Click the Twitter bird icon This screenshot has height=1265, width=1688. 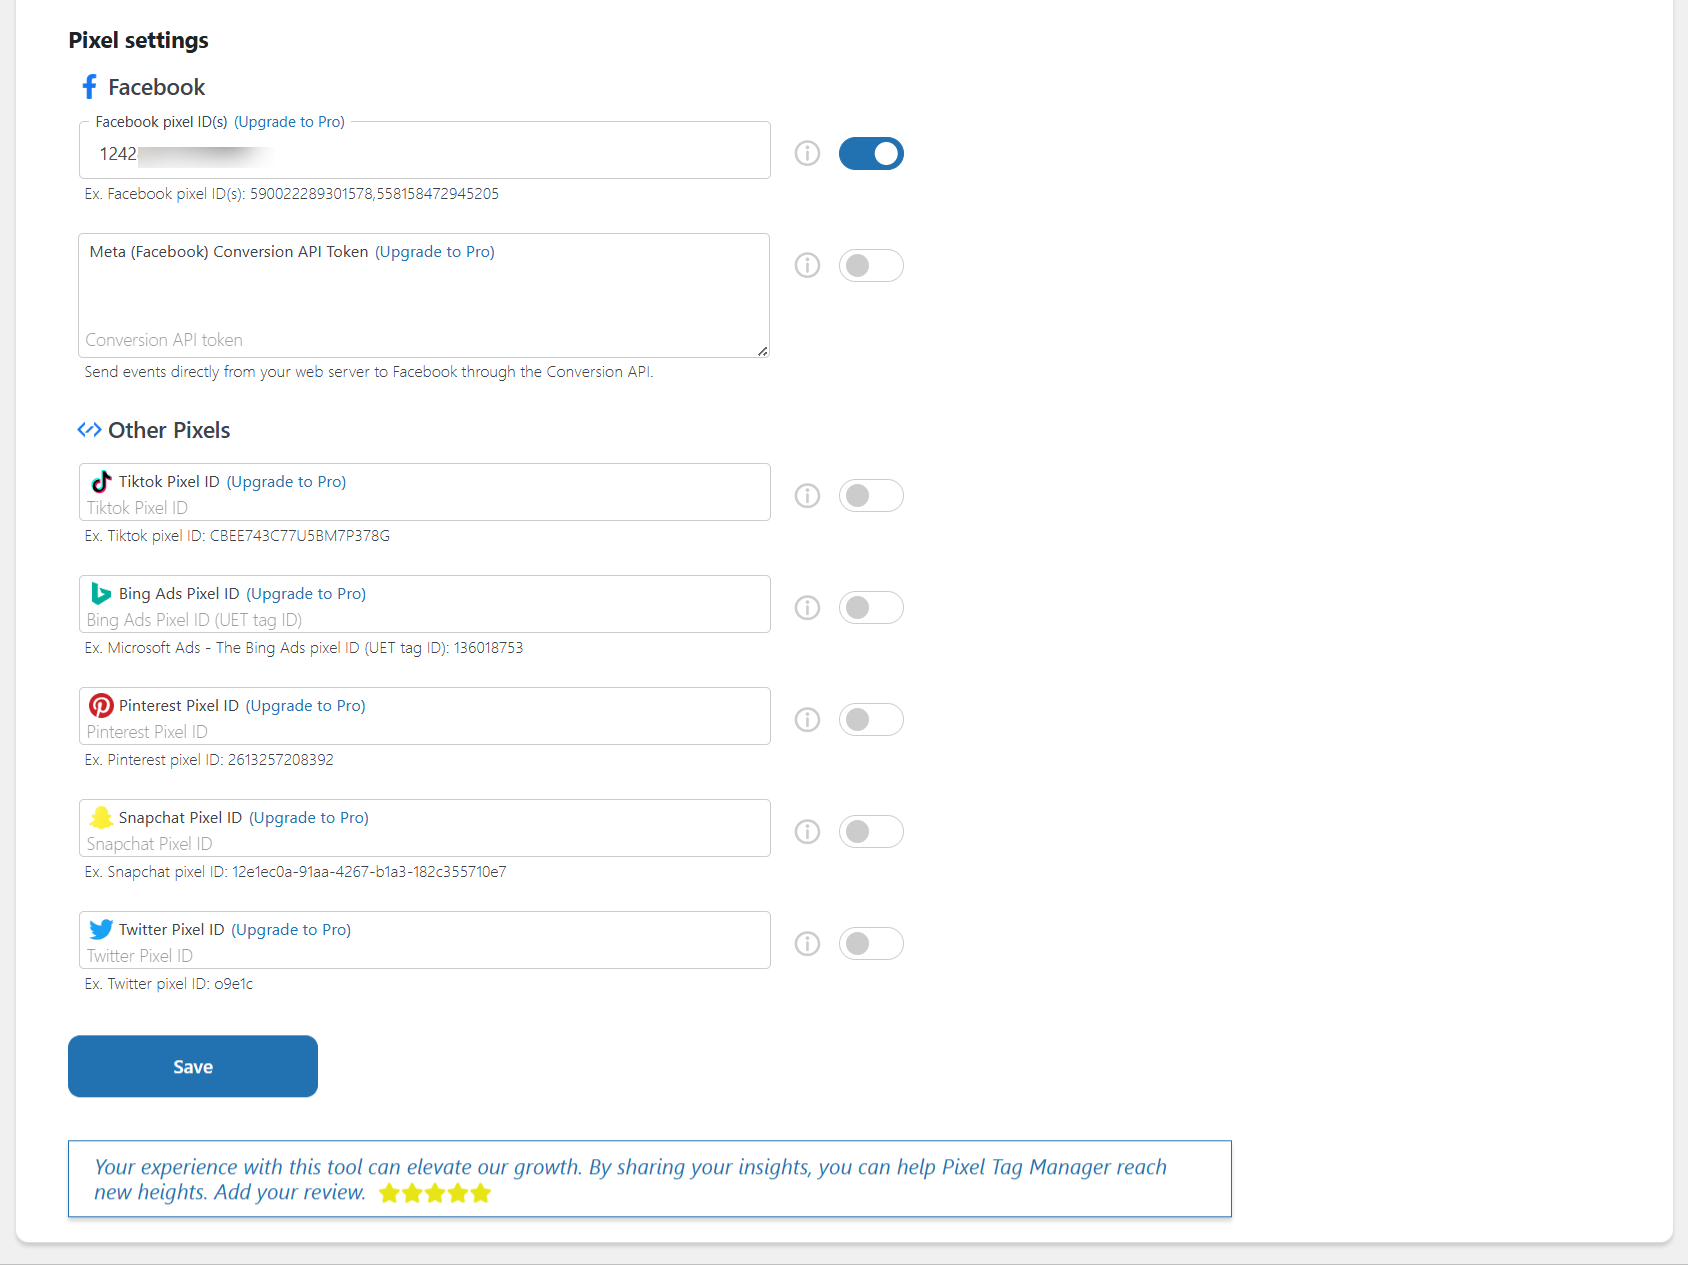click(x=100, y=929)
